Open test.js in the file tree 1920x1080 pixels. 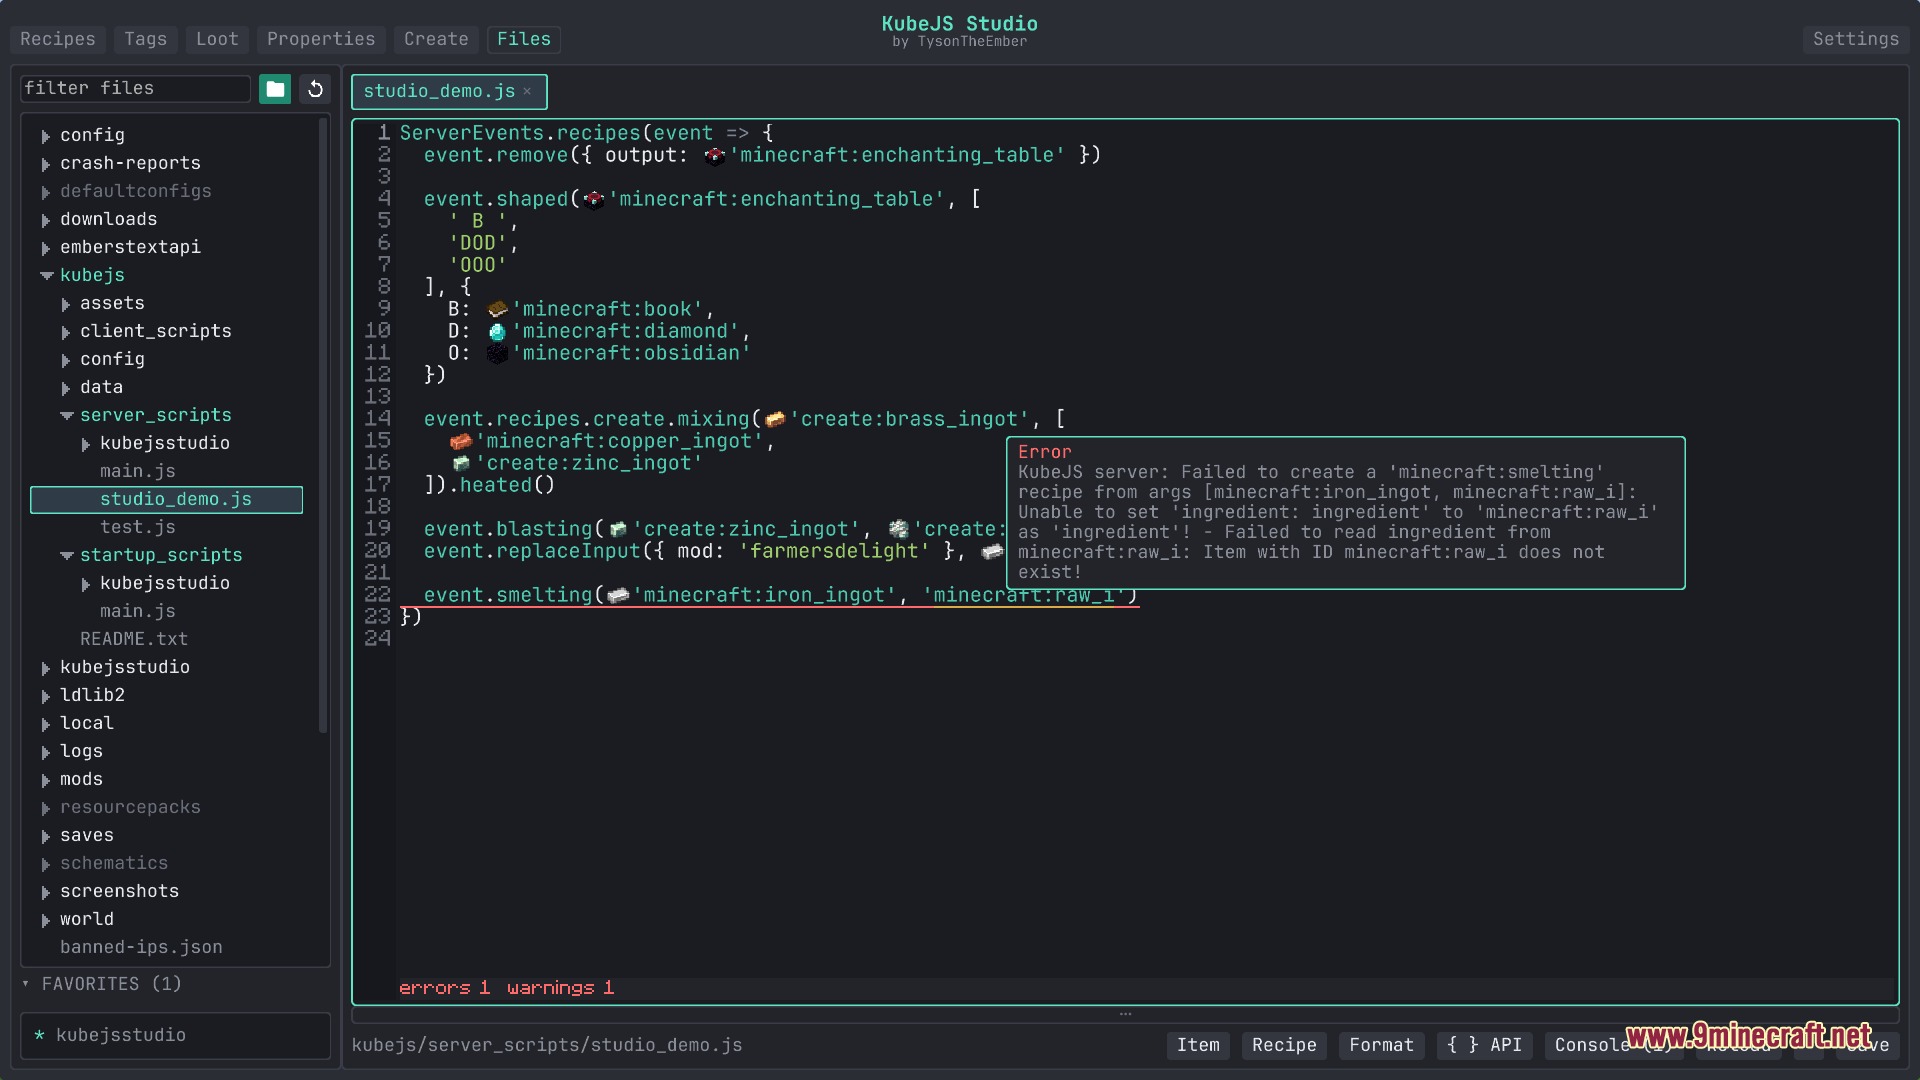pos(137,527)
